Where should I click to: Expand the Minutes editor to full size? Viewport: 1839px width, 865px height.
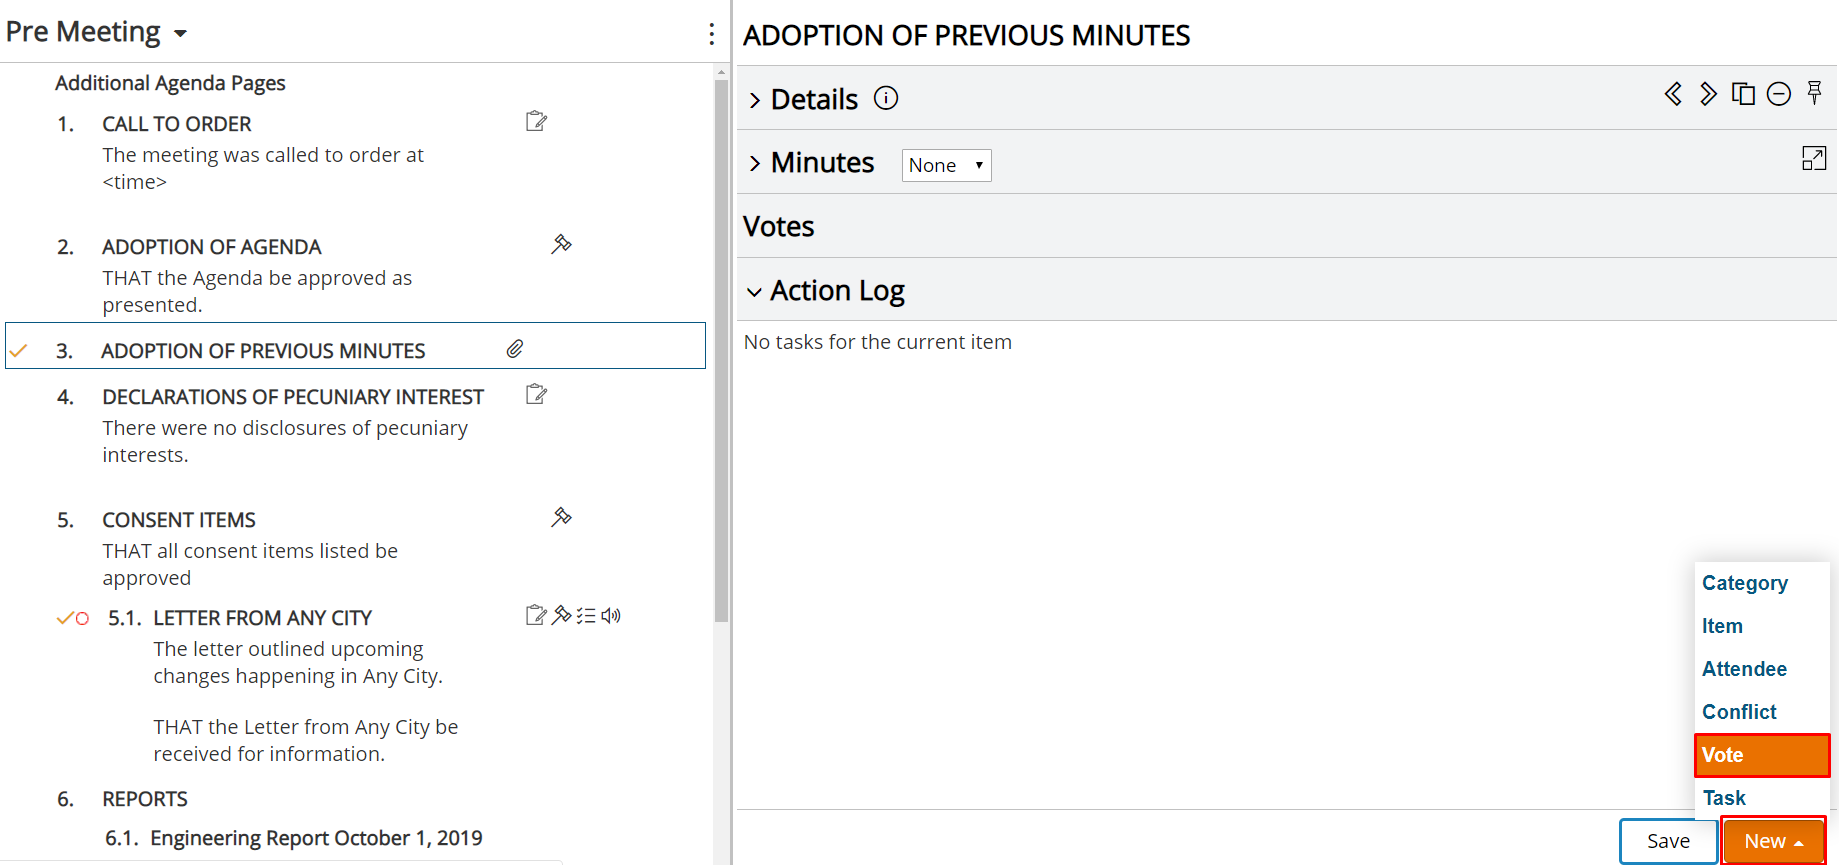tap(1814, 158)
